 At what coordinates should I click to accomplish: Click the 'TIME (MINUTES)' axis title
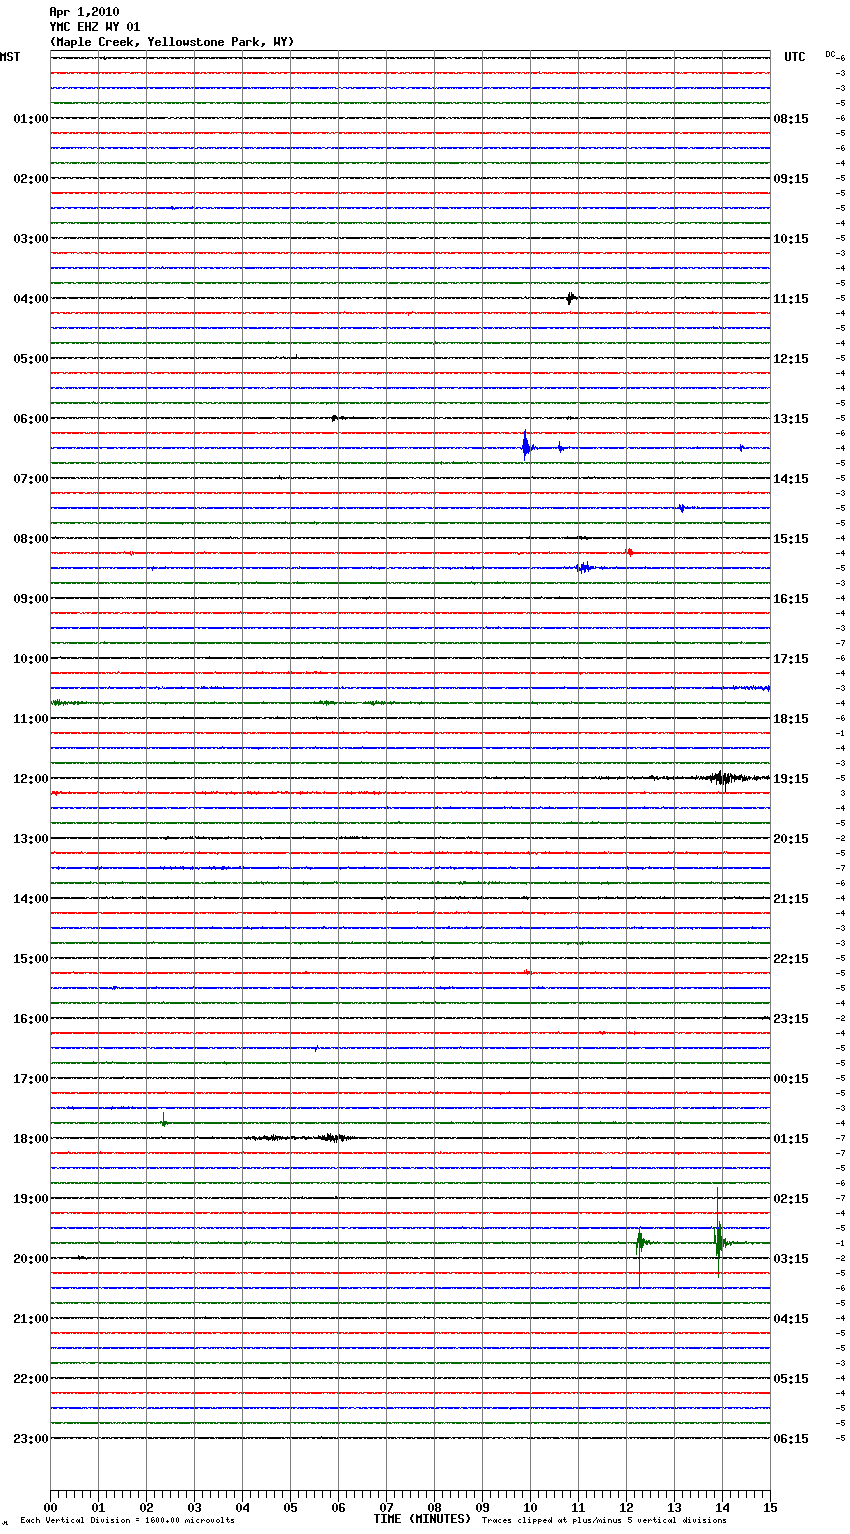(422, 1519)
